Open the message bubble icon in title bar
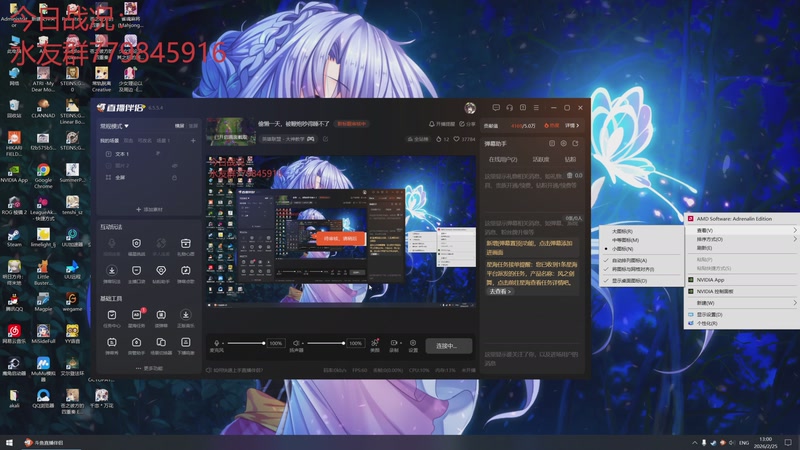 (x=496, y=108)
